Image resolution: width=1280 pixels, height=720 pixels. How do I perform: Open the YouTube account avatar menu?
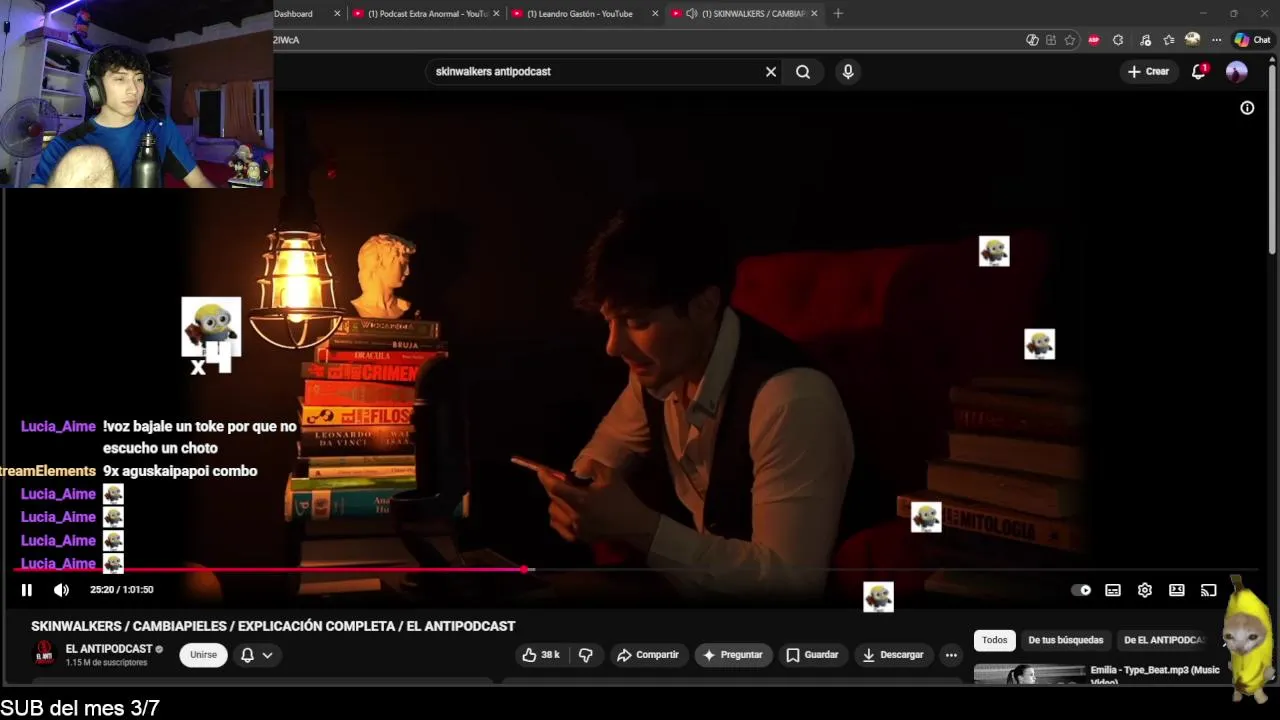point(1237,72)
